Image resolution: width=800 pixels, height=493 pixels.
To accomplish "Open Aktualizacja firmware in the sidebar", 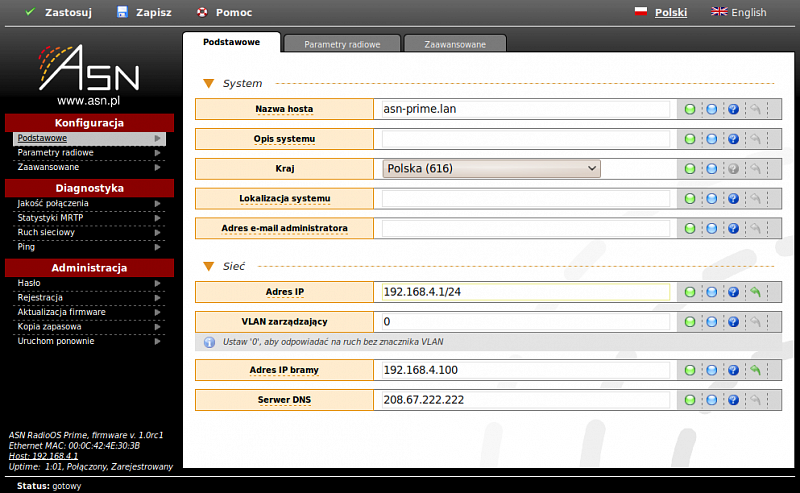I will [89, 312].
